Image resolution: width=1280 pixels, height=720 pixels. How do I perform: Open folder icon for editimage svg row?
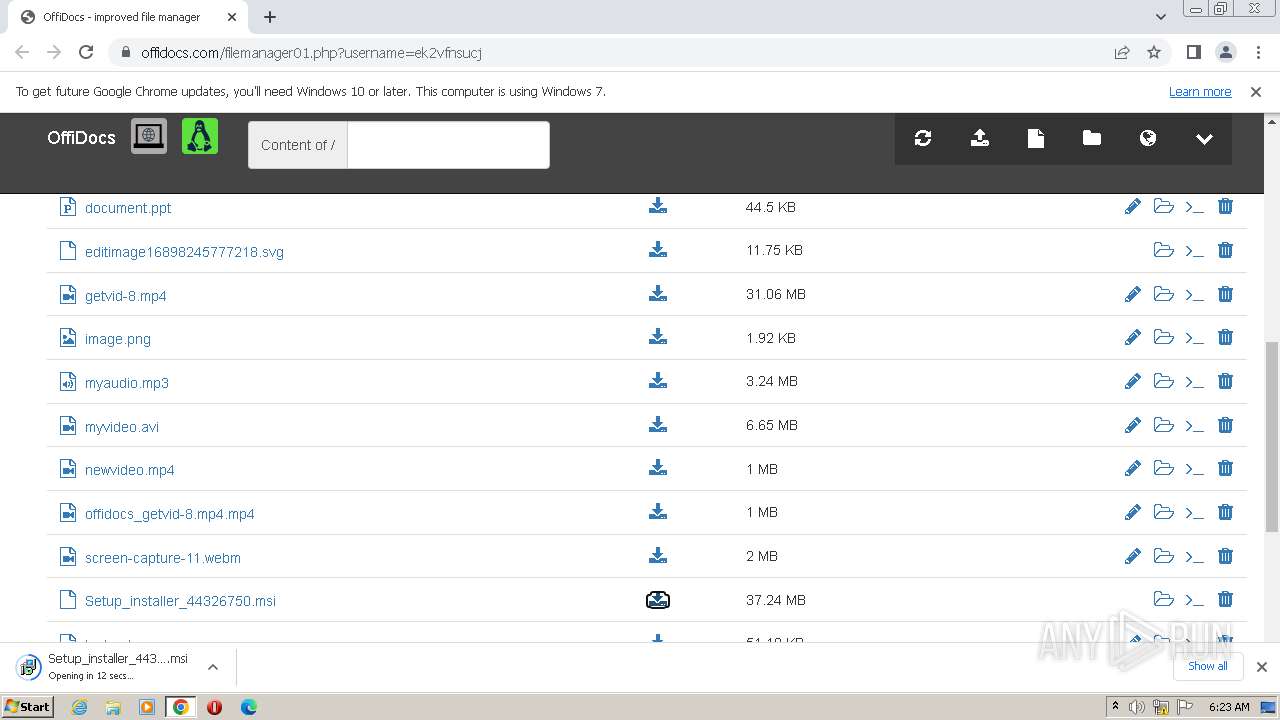[1163, 250]
